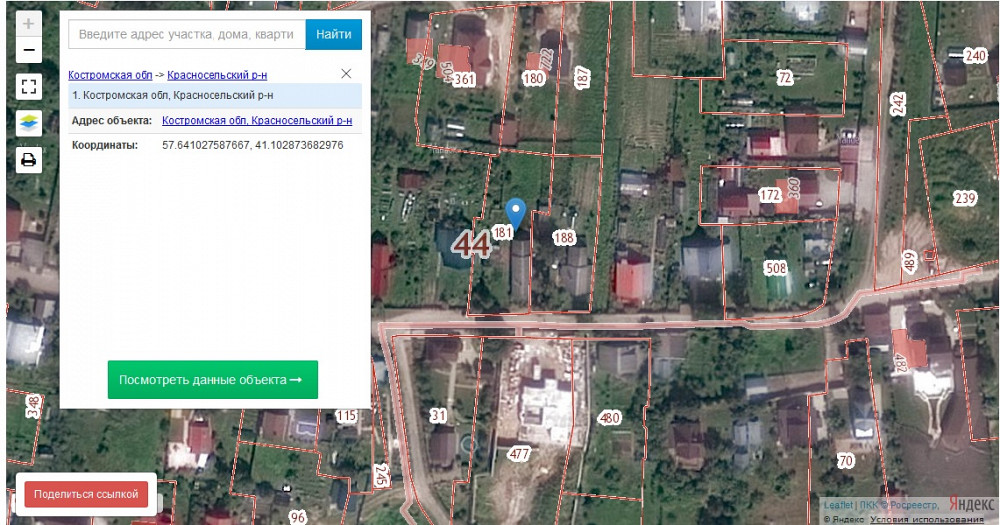Close the search results panel

click(x=346, y=74)
